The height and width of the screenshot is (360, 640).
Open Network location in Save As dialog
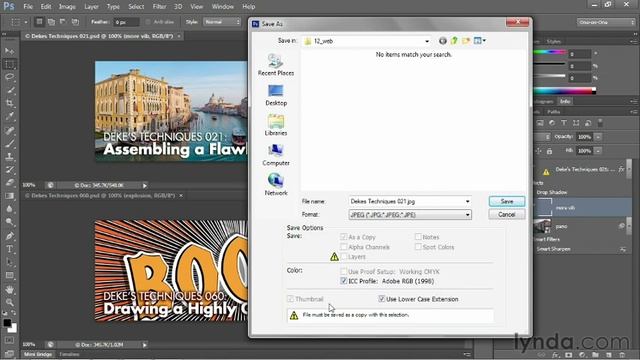click(x=276, y=184)
